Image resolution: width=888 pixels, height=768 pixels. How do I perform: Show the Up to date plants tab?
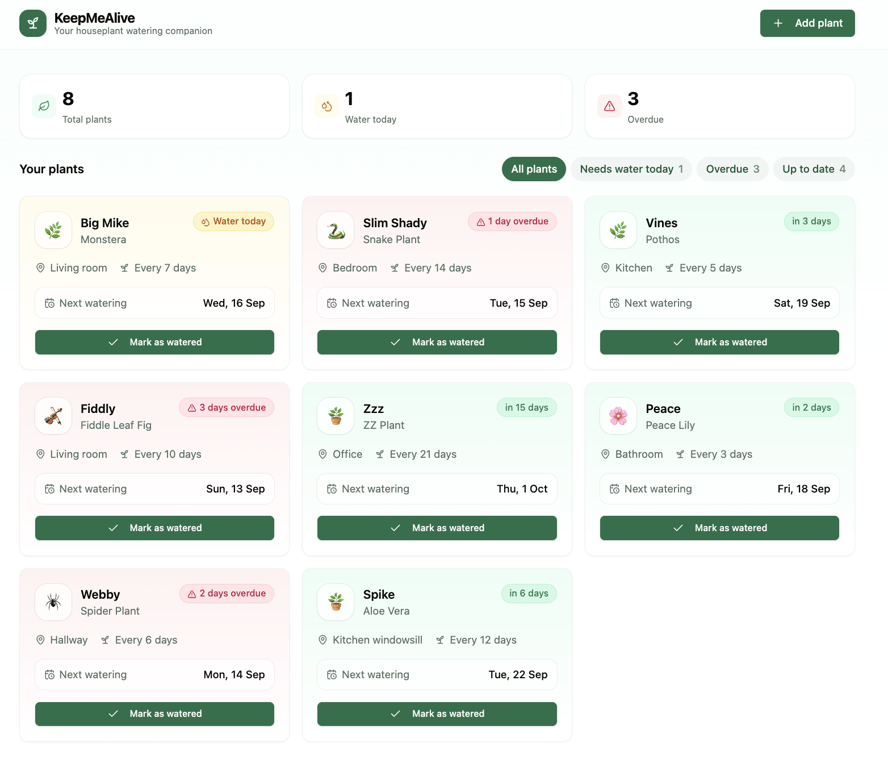click(x=813, y=169)
